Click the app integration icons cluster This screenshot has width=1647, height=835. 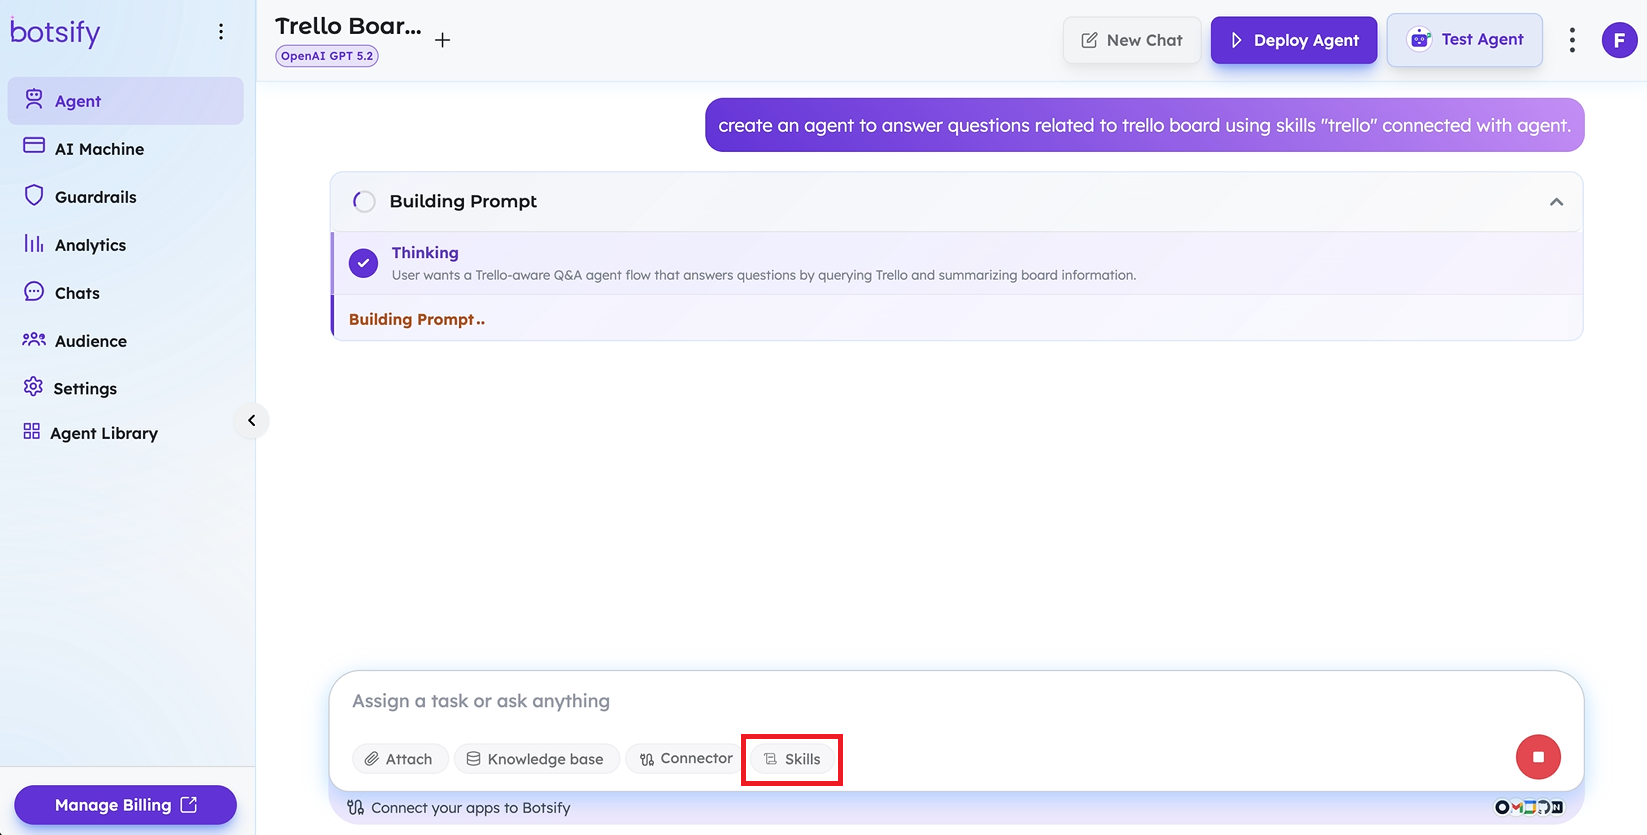pos(1529,807)
